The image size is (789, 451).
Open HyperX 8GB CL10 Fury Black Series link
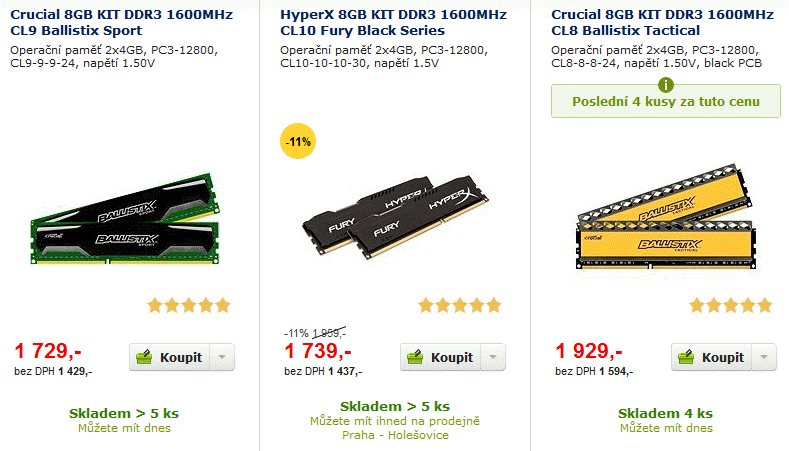(393, 22)
